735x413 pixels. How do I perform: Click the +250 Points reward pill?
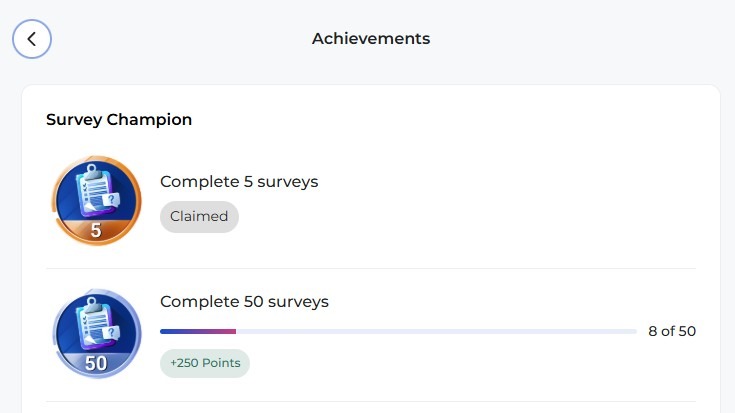(x=205, y=363)
